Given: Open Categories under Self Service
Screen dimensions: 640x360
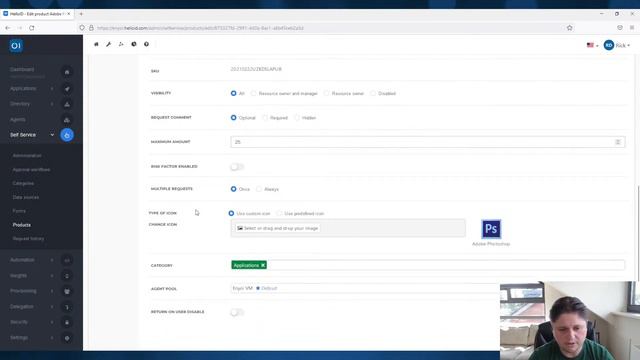Looking at the screenshot, I should click(23, 183).
